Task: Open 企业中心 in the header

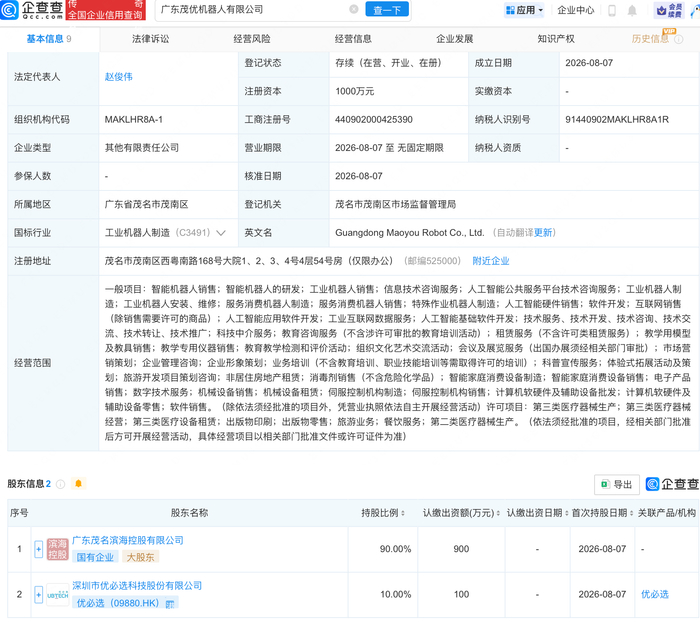Action: click(x=576, y=10)
